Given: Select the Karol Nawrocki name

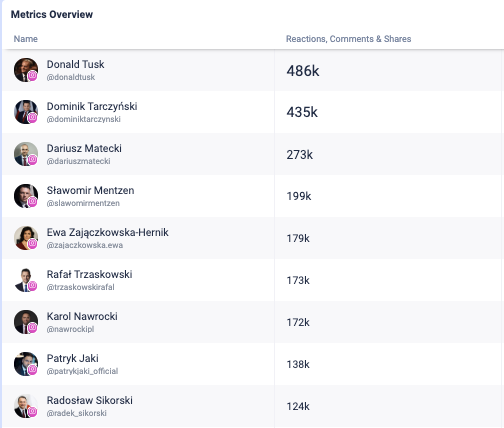Looking at the screenshot, I should pyautogui.click(x=82, y=316).
